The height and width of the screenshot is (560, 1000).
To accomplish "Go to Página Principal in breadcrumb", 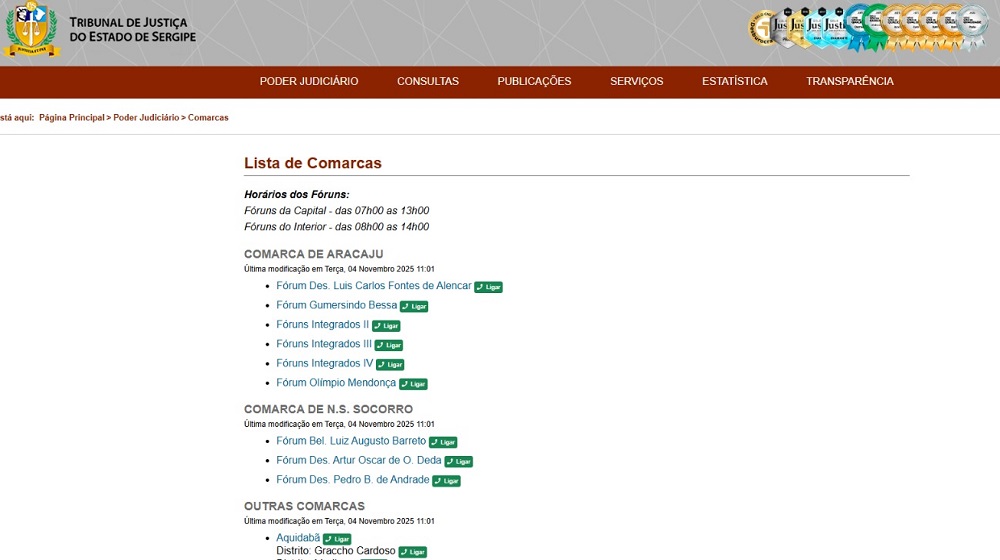I will pos(72,118).
